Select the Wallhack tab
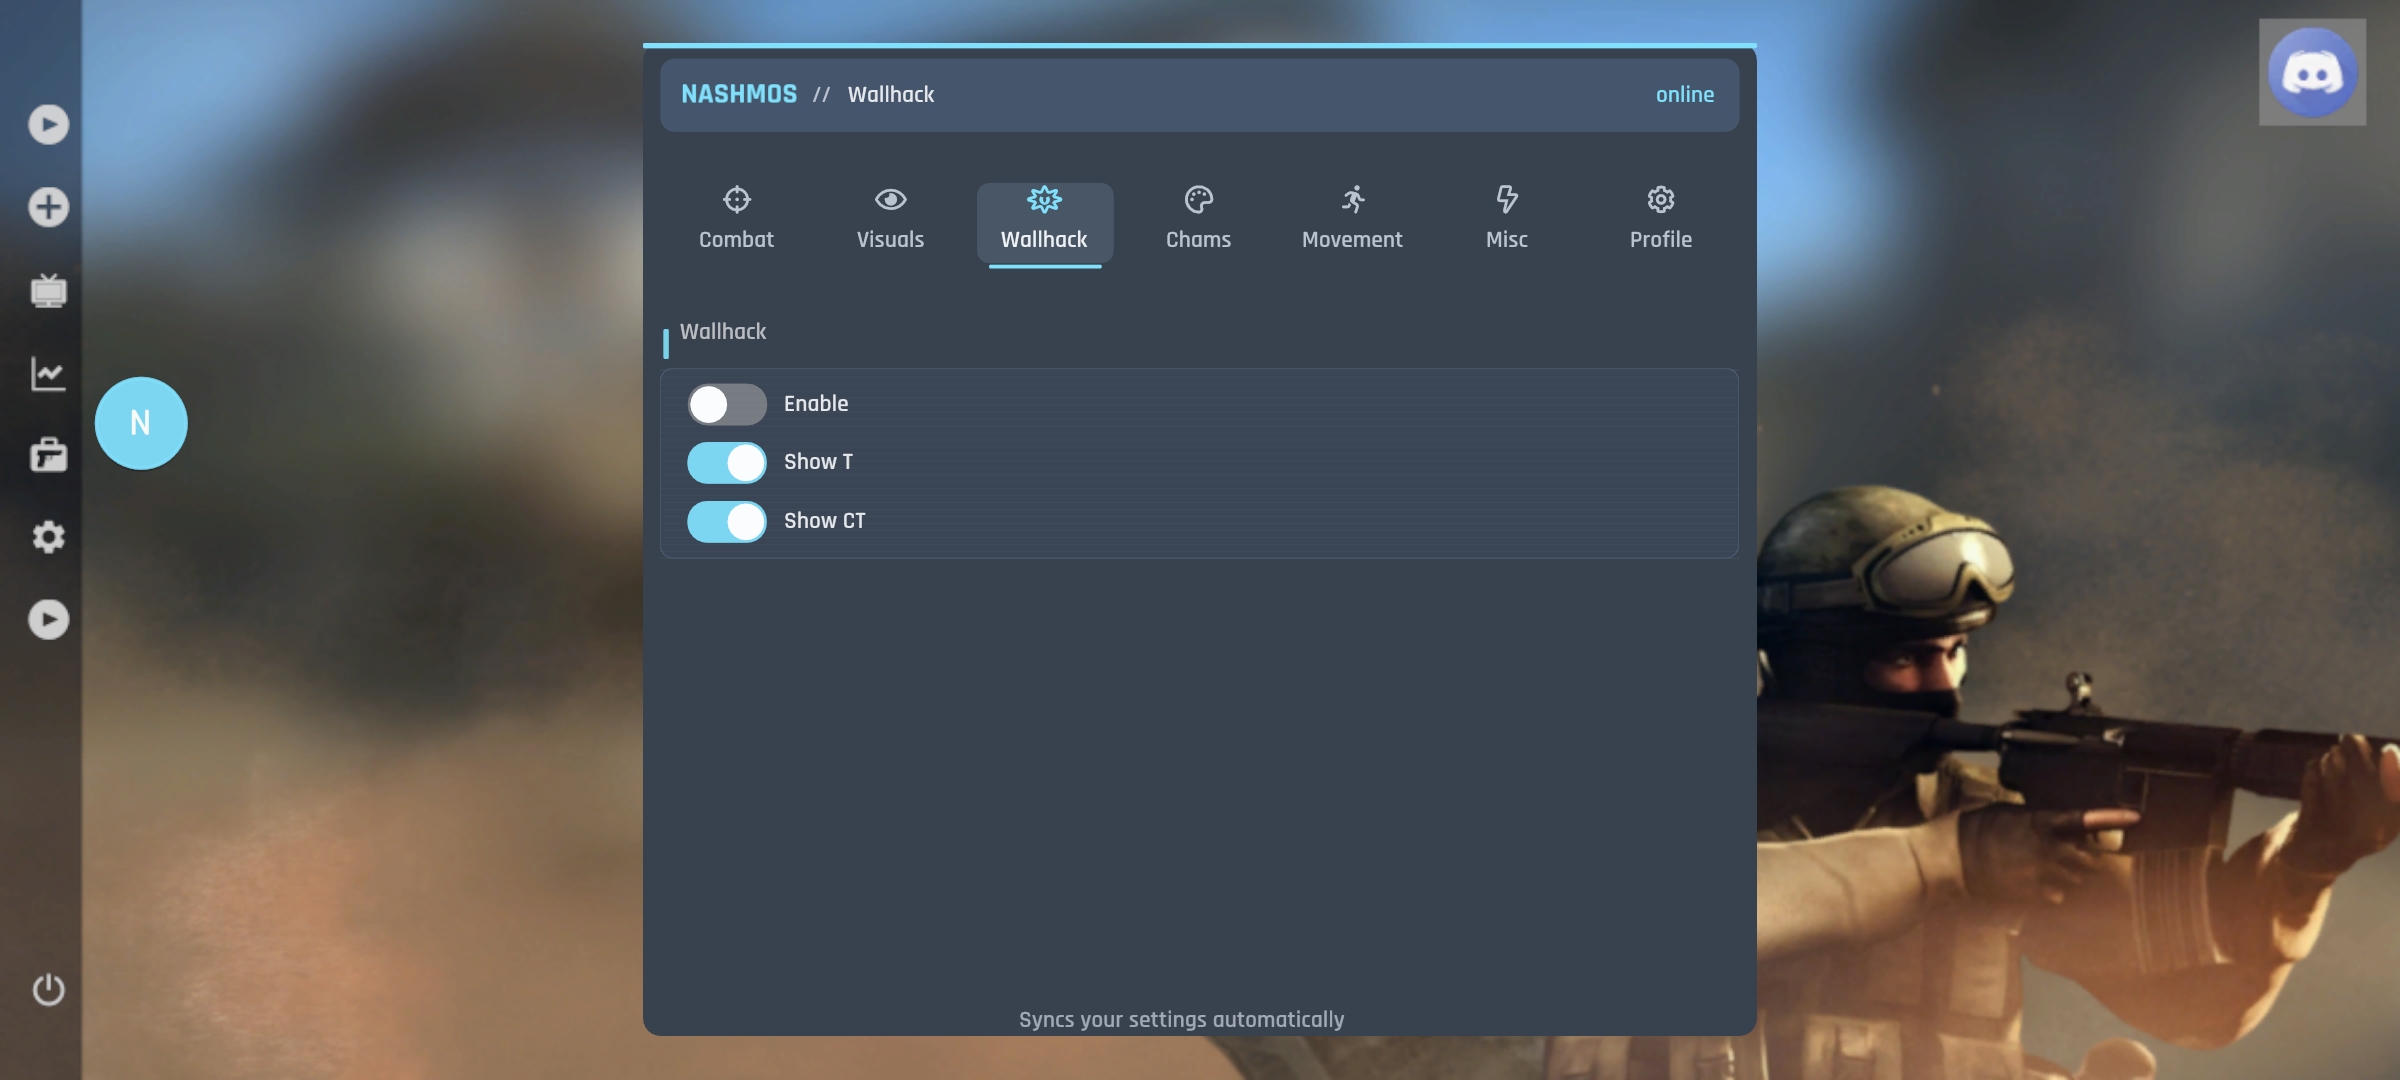The height and width of the screenshot is (1080, 2400). point(1044,222)
